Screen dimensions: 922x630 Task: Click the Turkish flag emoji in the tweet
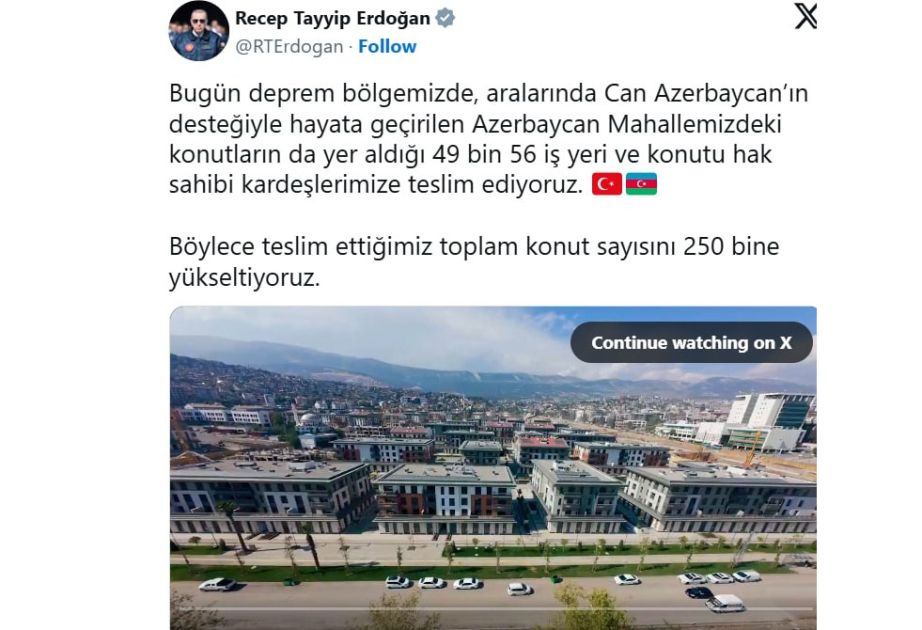(x=607, y=184)
